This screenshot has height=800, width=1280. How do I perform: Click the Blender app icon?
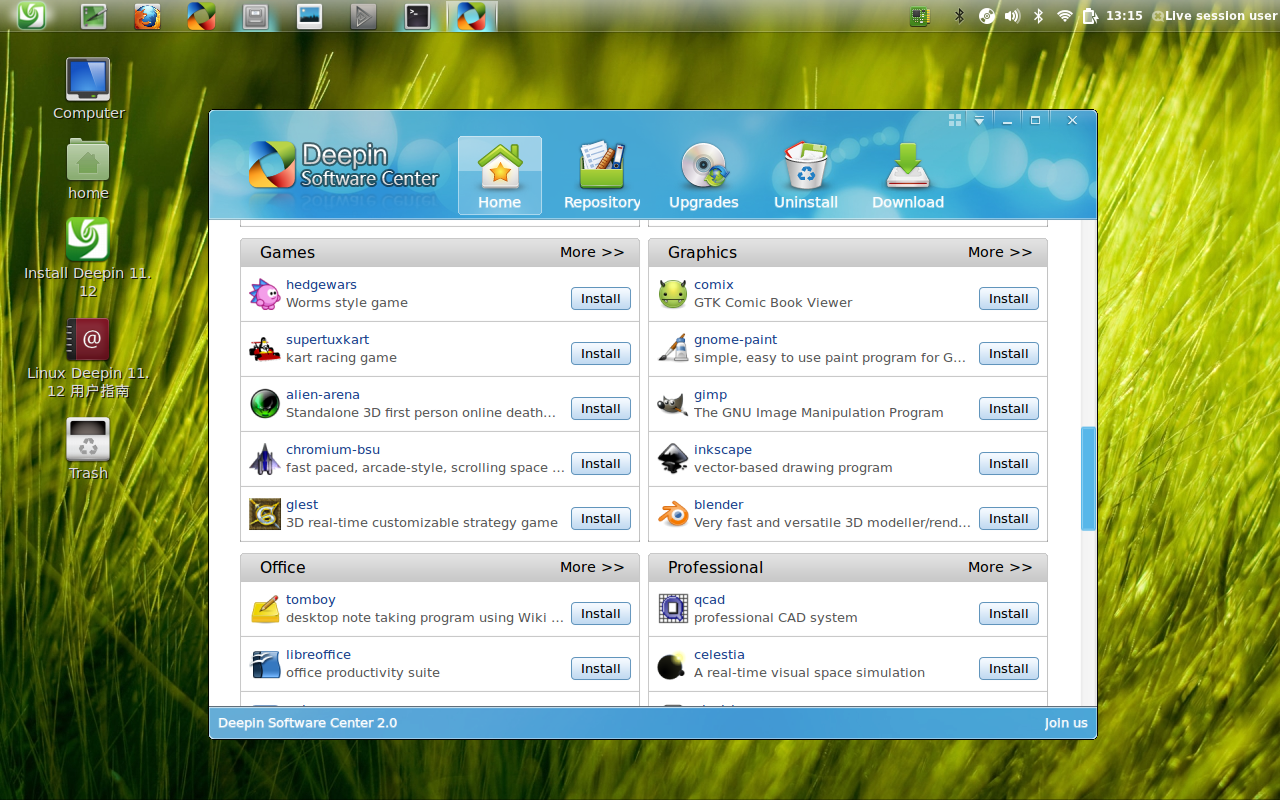click(x=671, y=513)
